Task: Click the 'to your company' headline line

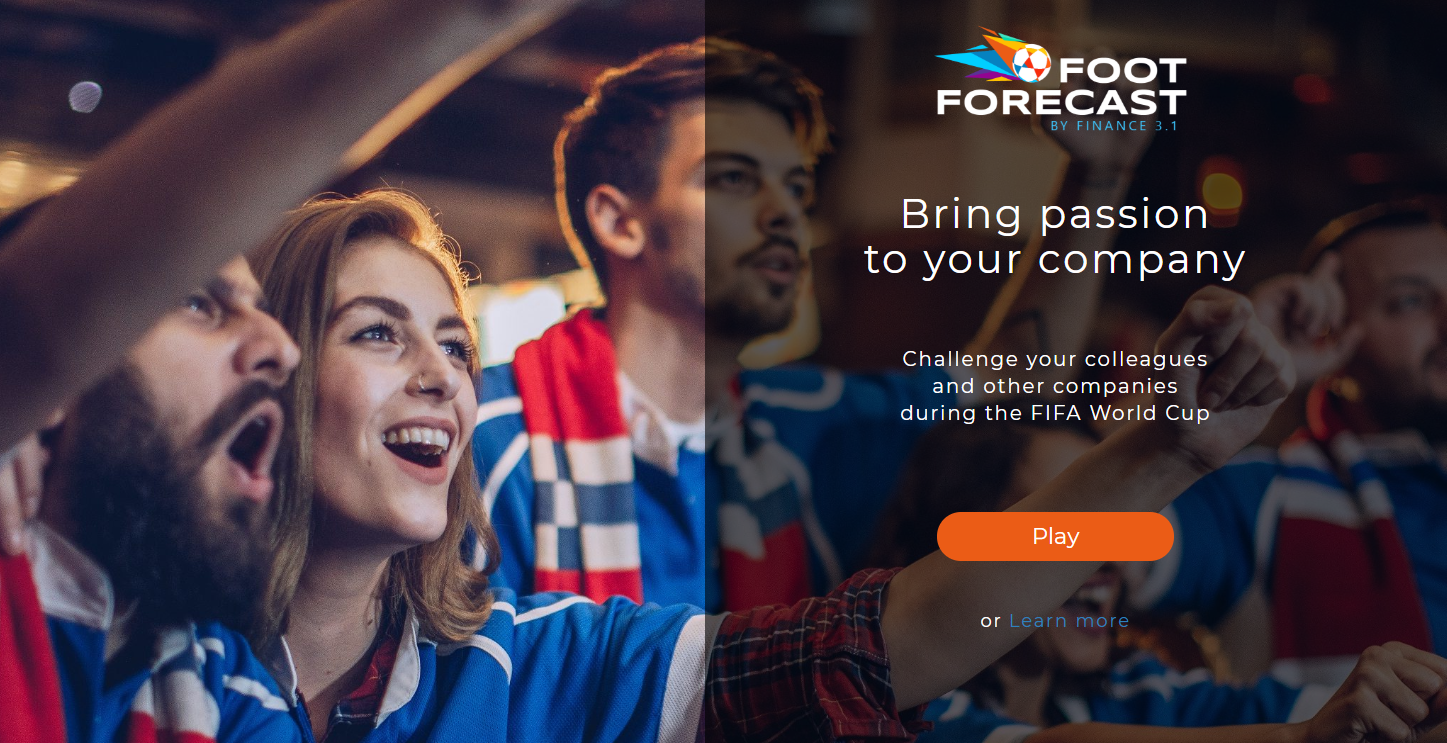Action: pos(1055,260)
